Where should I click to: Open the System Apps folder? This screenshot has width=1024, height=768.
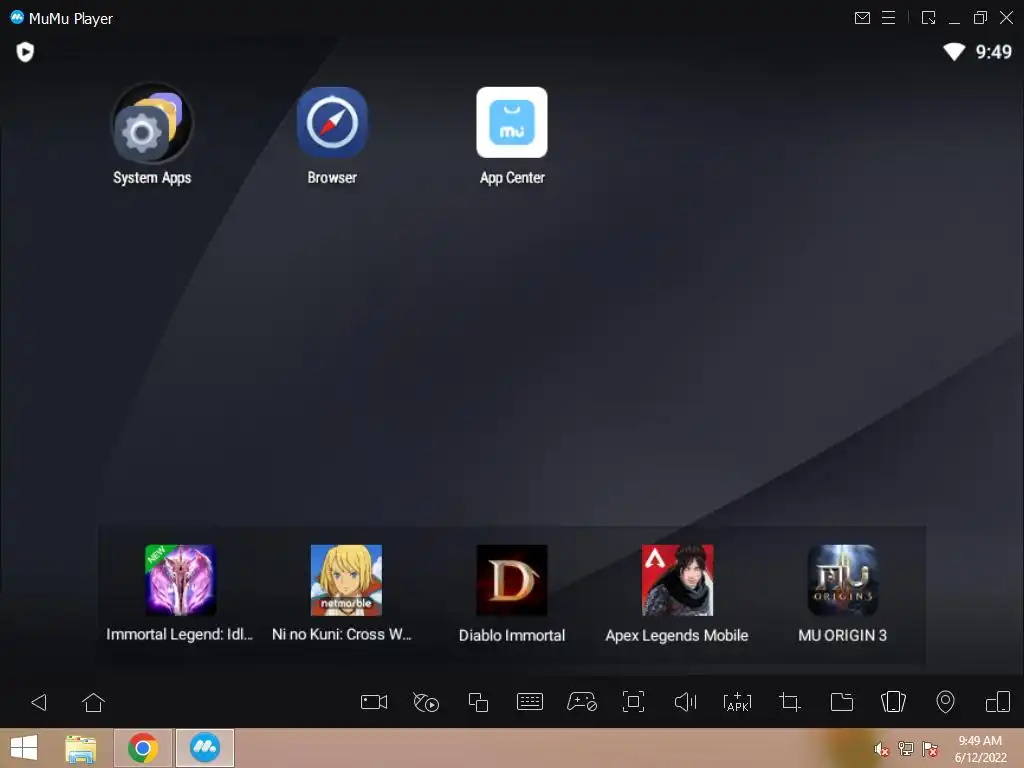[152, 123]
